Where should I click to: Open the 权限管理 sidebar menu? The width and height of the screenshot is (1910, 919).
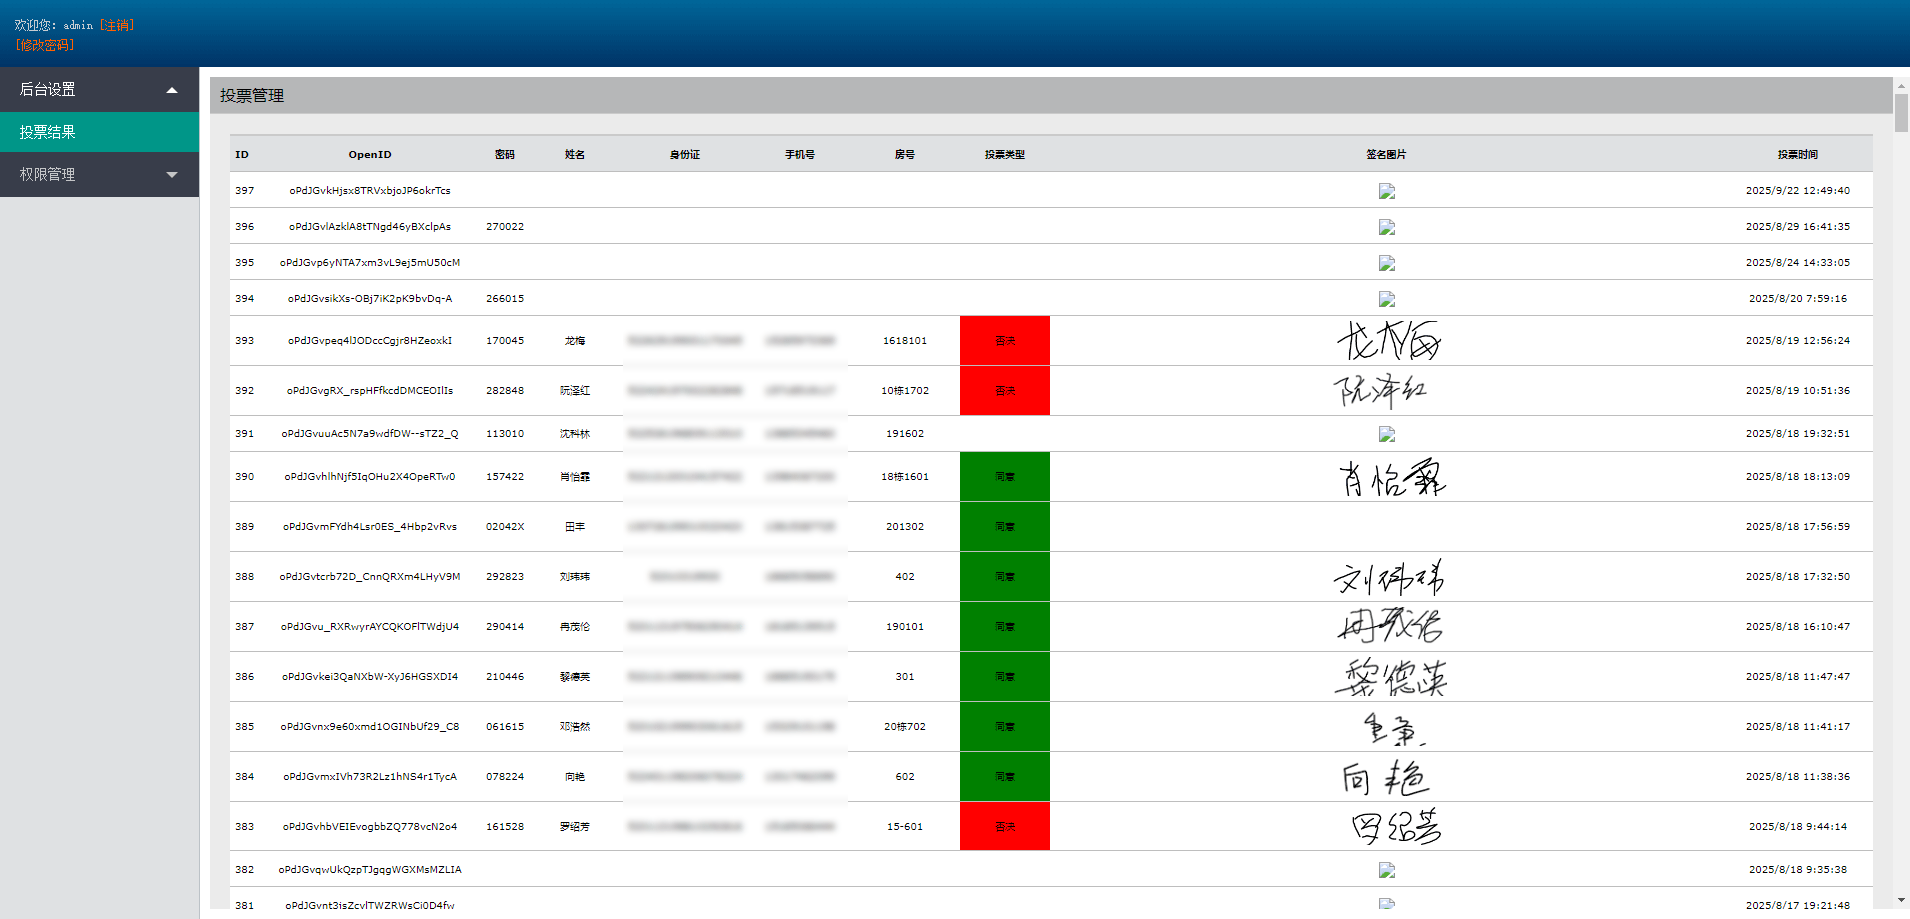coord(48,175)
